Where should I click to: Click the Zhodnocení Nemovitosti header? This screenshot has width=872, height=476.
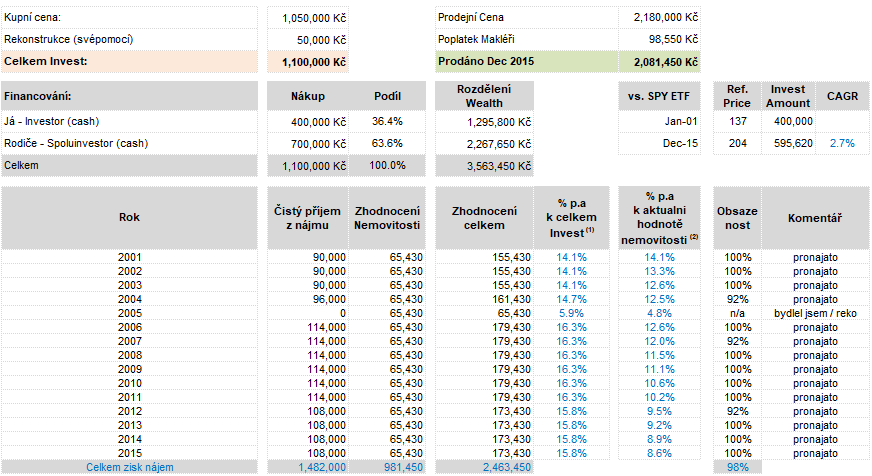tap(387, 217)
